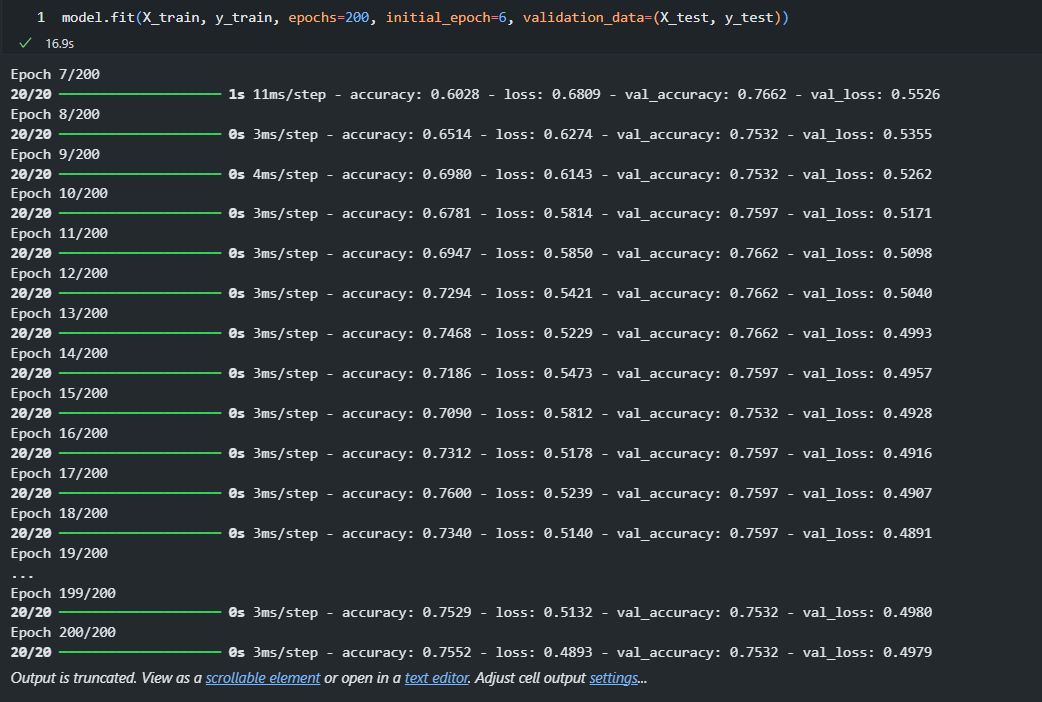The image size is (1042, 702).
Task: Click the 16.9s execution time label
Action: pos(59,43)
